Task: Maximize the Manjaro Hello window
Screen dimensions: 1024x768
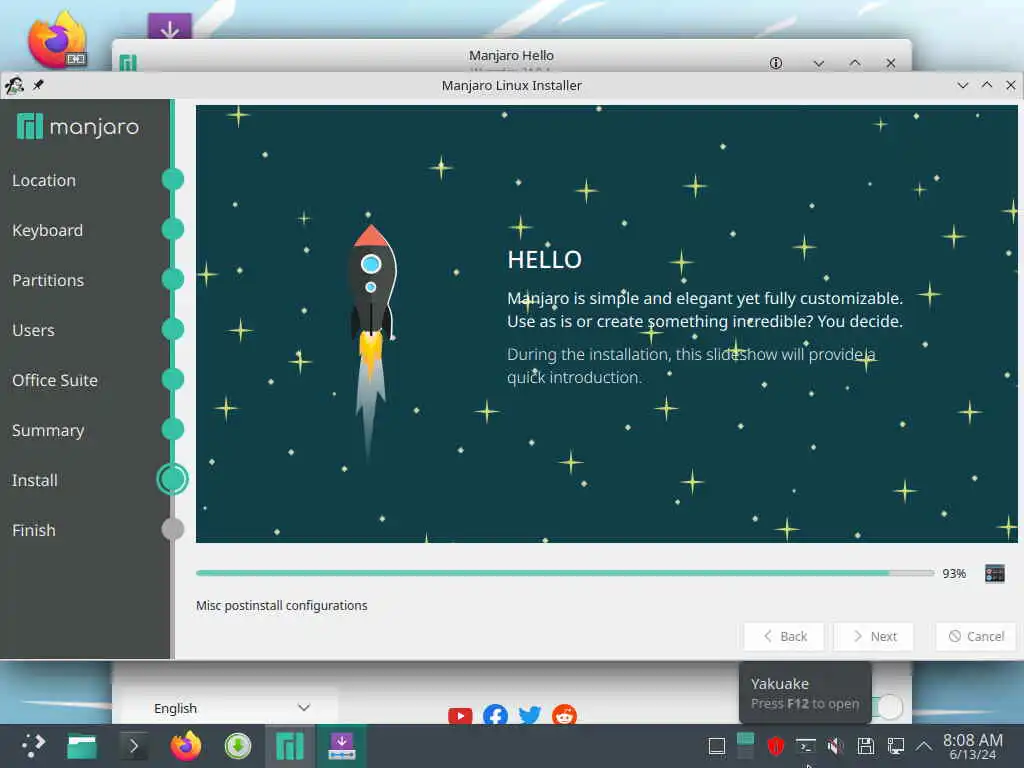Action: pos(854,63)
